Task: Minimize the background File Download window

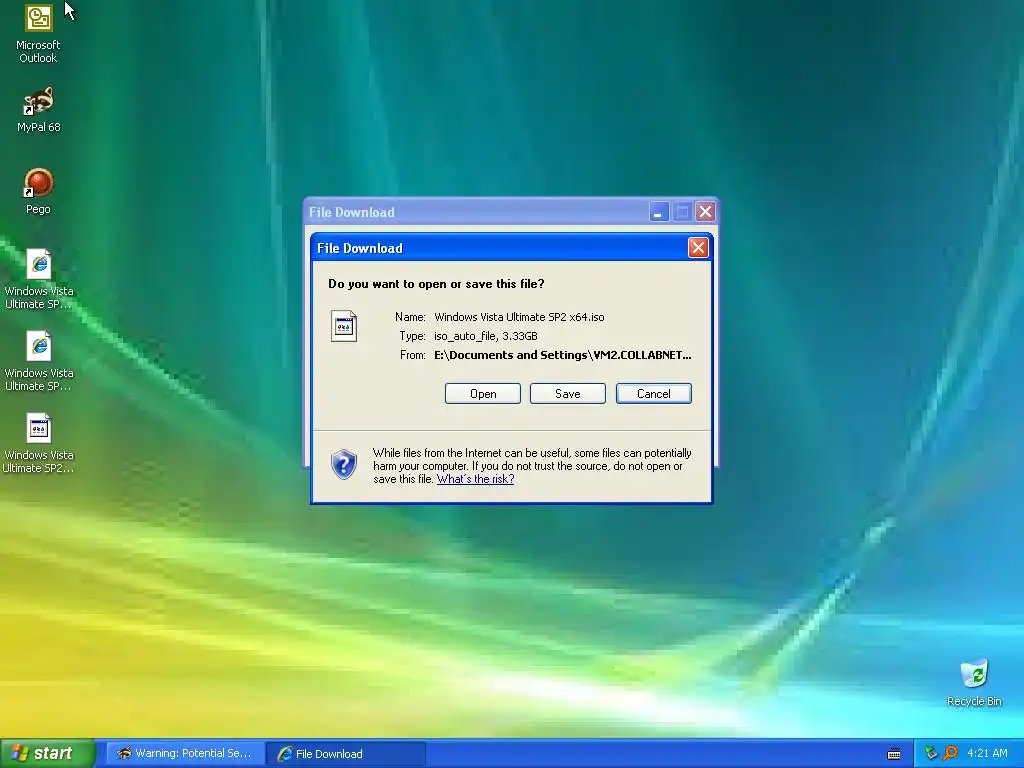Action: pyautogui.click(x=659, y=212)
